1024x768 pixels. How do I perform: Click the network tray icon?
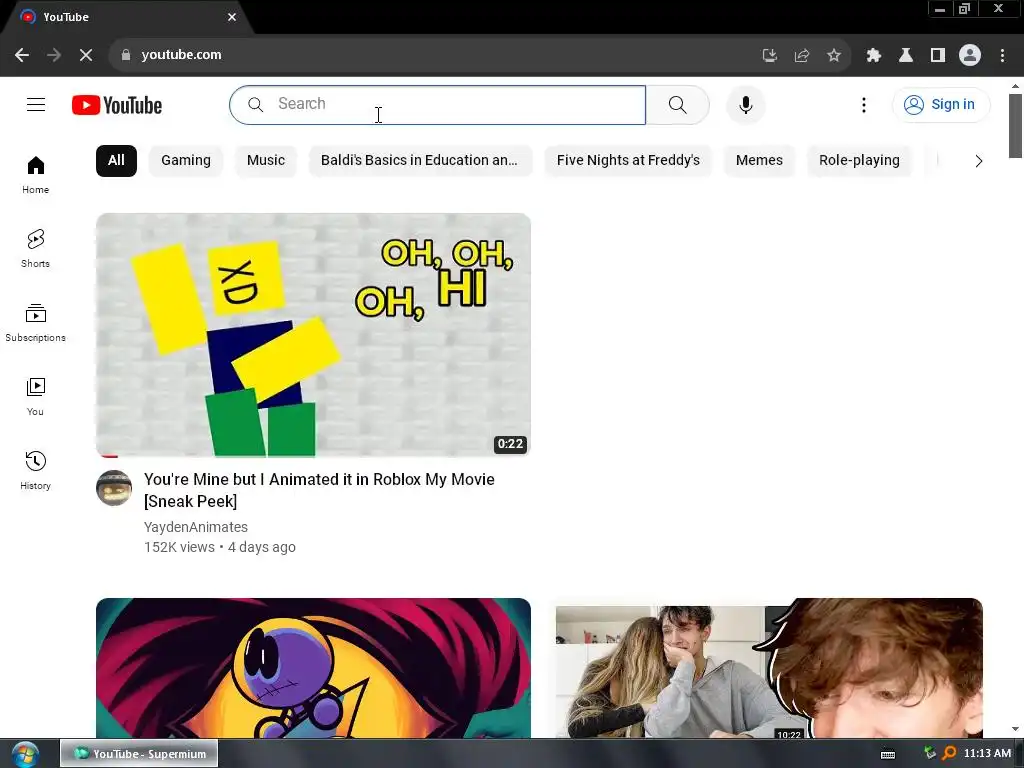click(930, 753)
